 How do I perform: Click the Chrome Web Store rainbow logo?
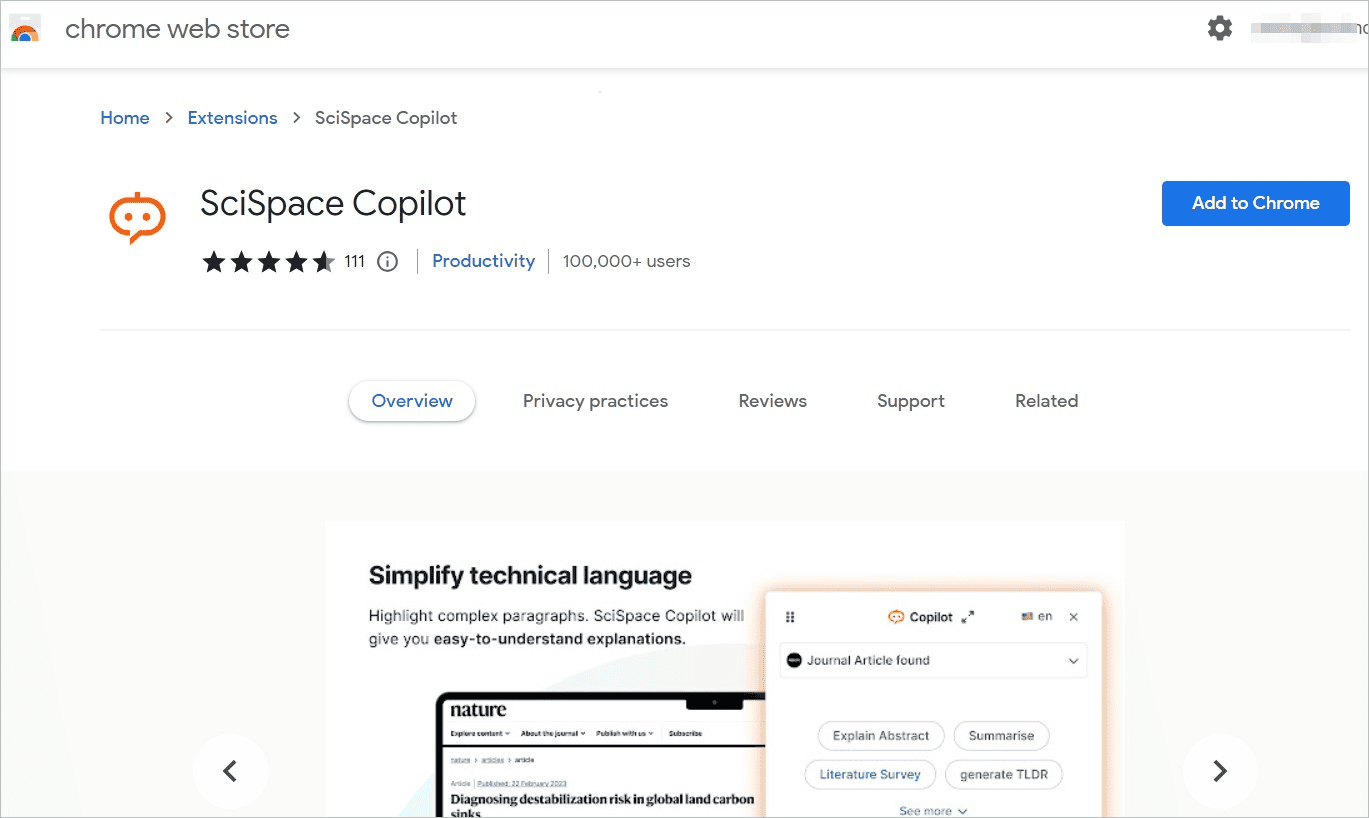click(25, 29)
